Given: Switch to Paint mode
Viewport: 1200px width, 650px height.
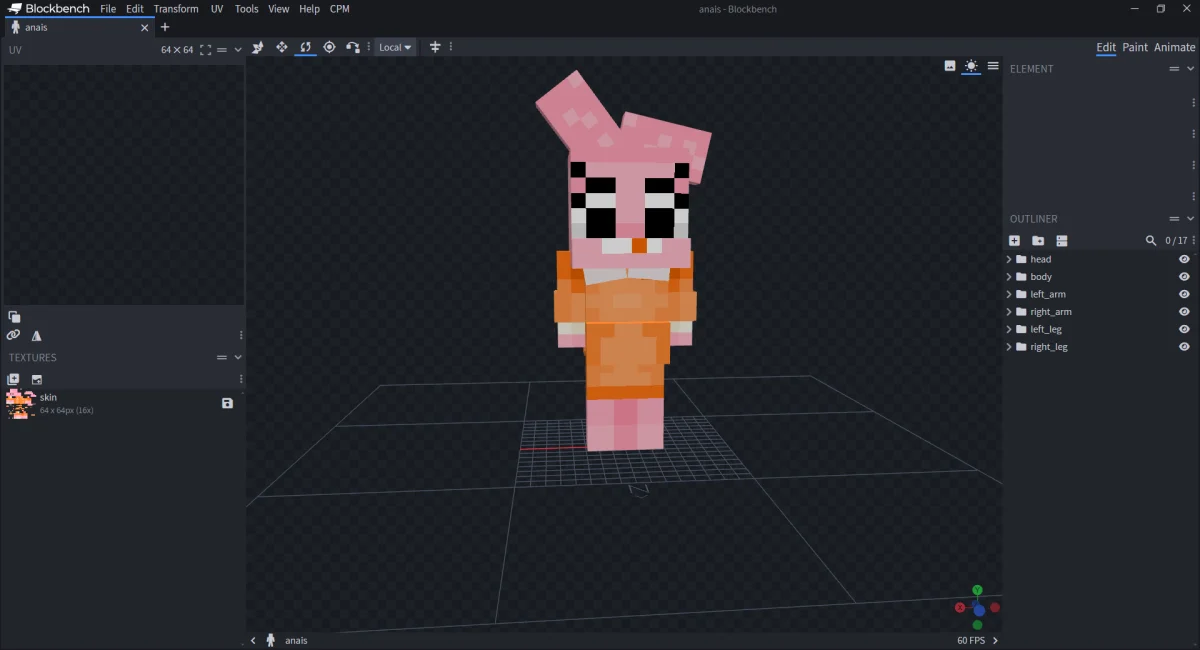Looking at the screenshot, I should [x=1135, y=47].
